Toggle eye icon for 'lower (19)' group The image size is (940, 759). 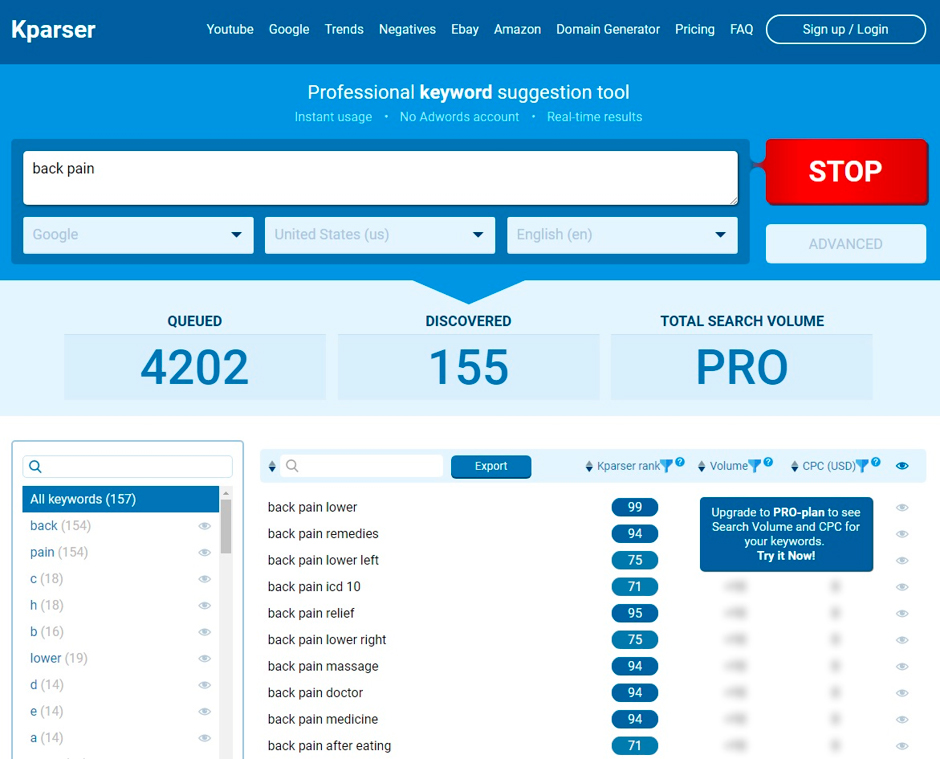pos(204,658)
